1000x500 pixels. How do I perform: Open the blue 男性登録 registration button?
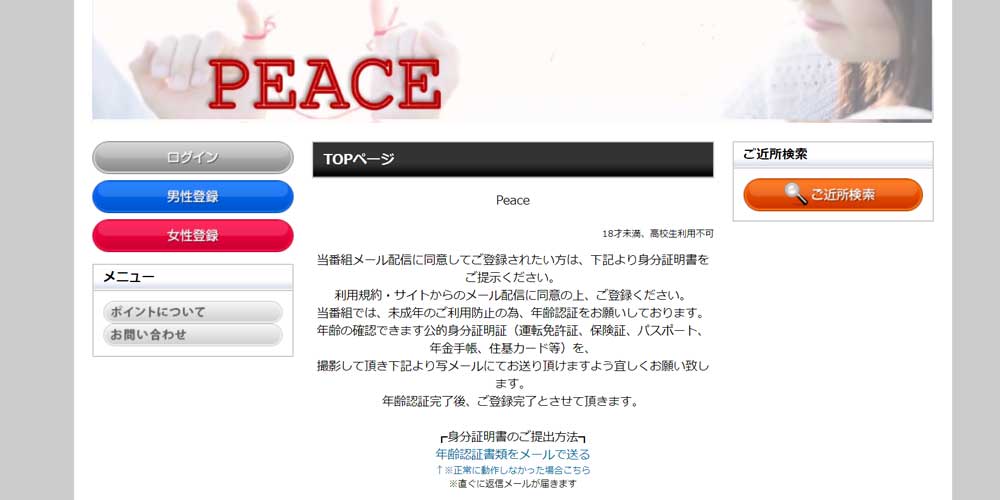tap(193, 196)
